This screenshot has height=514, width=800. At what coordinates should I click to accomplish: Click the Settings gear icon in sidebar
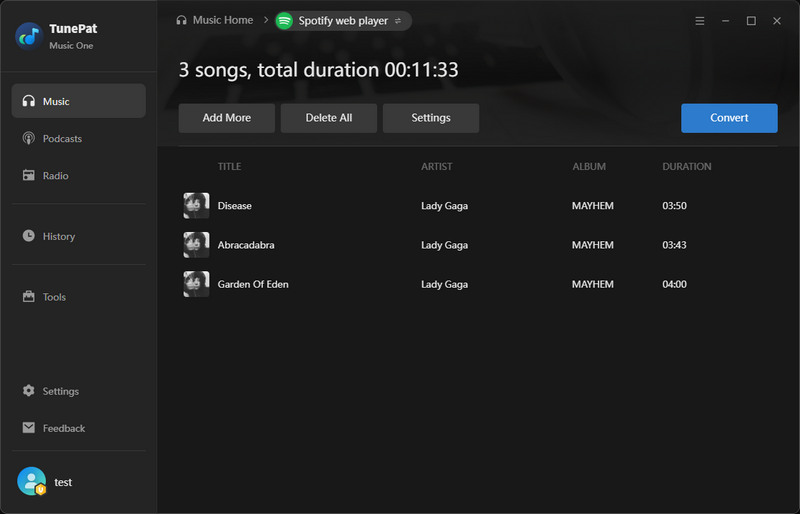(29, 390)
